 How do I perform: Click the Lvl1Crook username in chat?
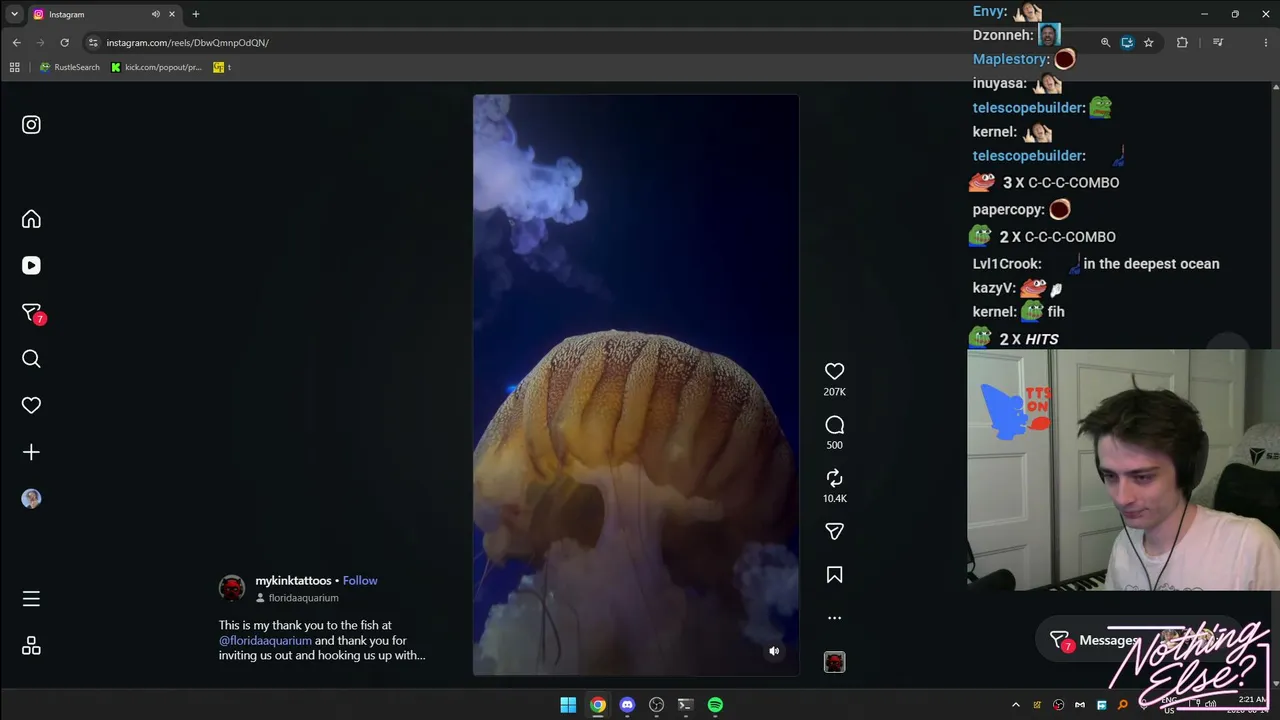coord(1007,264)
